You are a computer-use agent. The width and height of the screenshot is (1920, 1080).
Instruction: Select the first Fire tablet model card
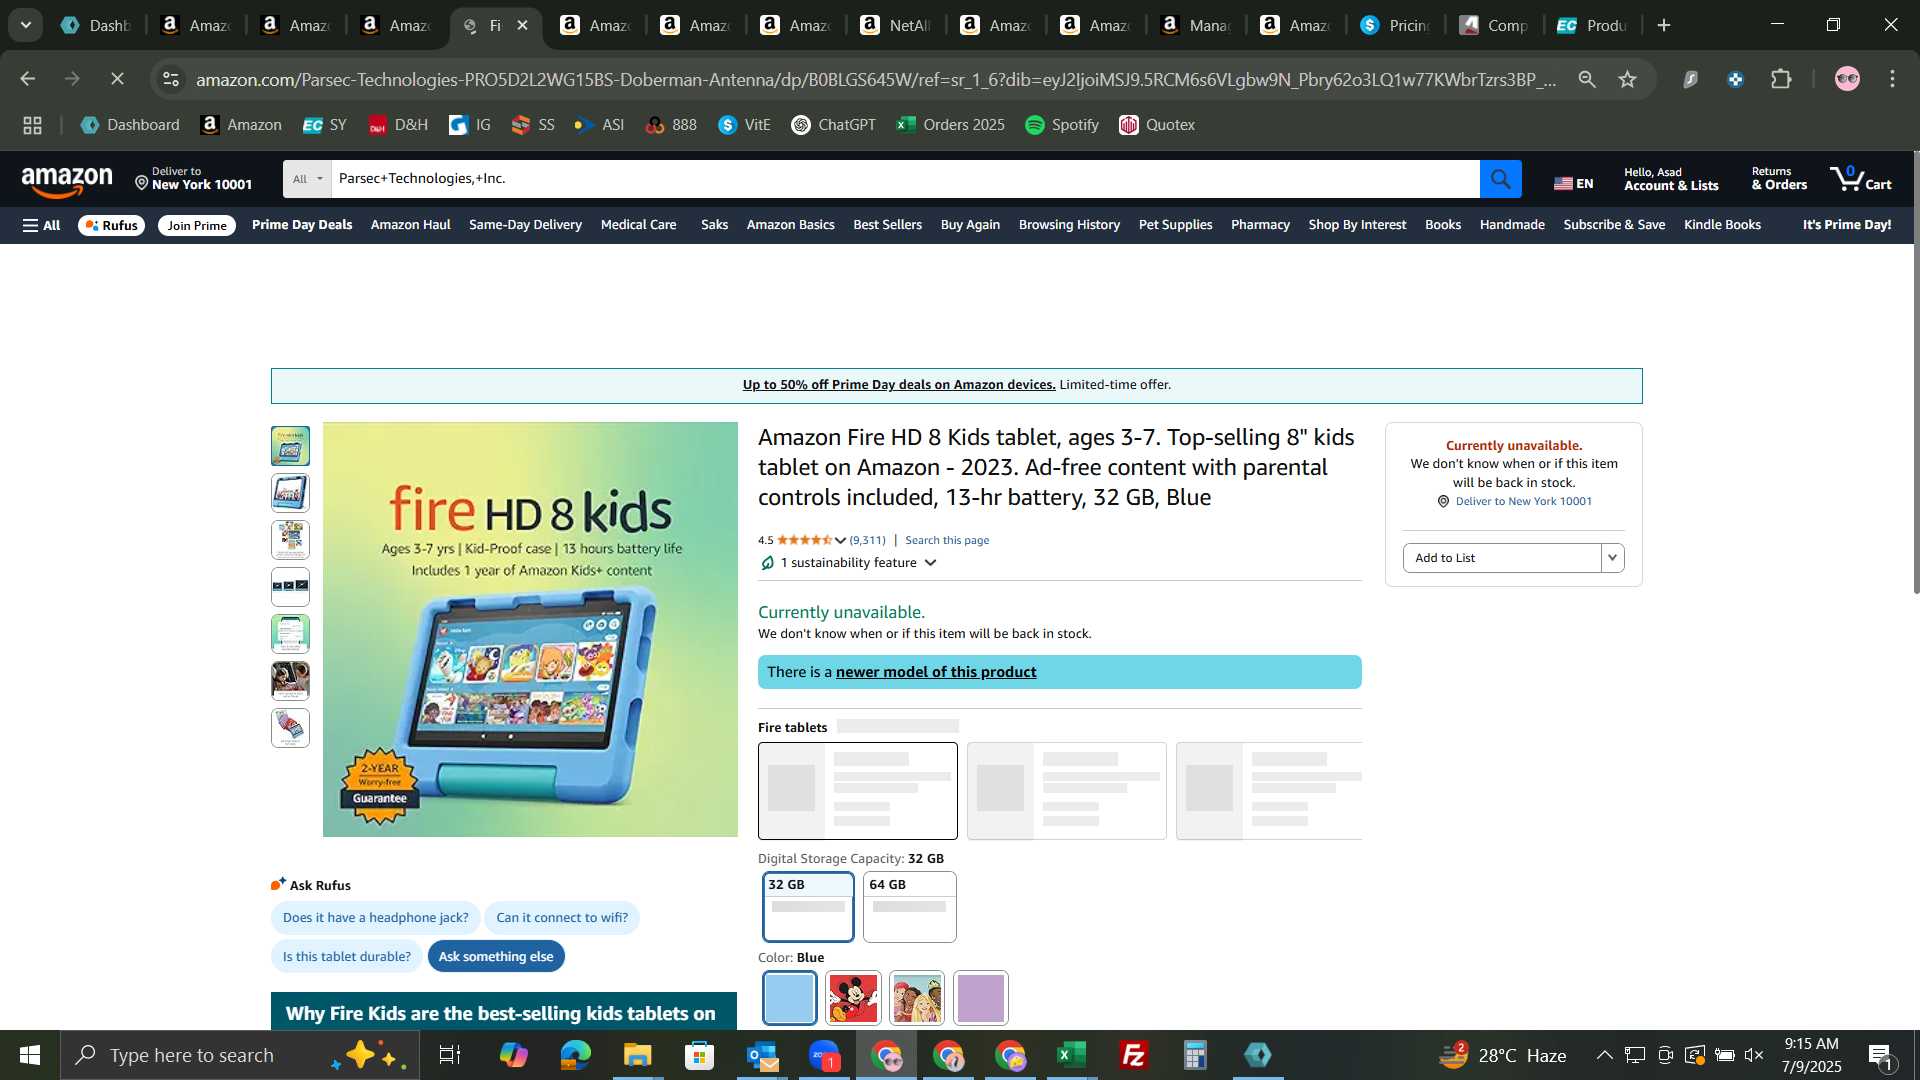point(857,791)
